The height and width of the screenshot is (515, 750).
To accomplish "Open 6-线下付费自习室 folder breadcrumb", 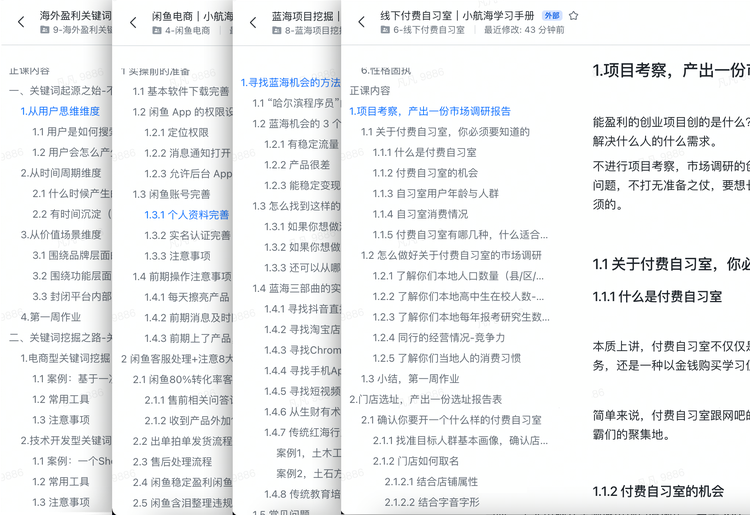I will pyautogui.click(x=429, y=30).
